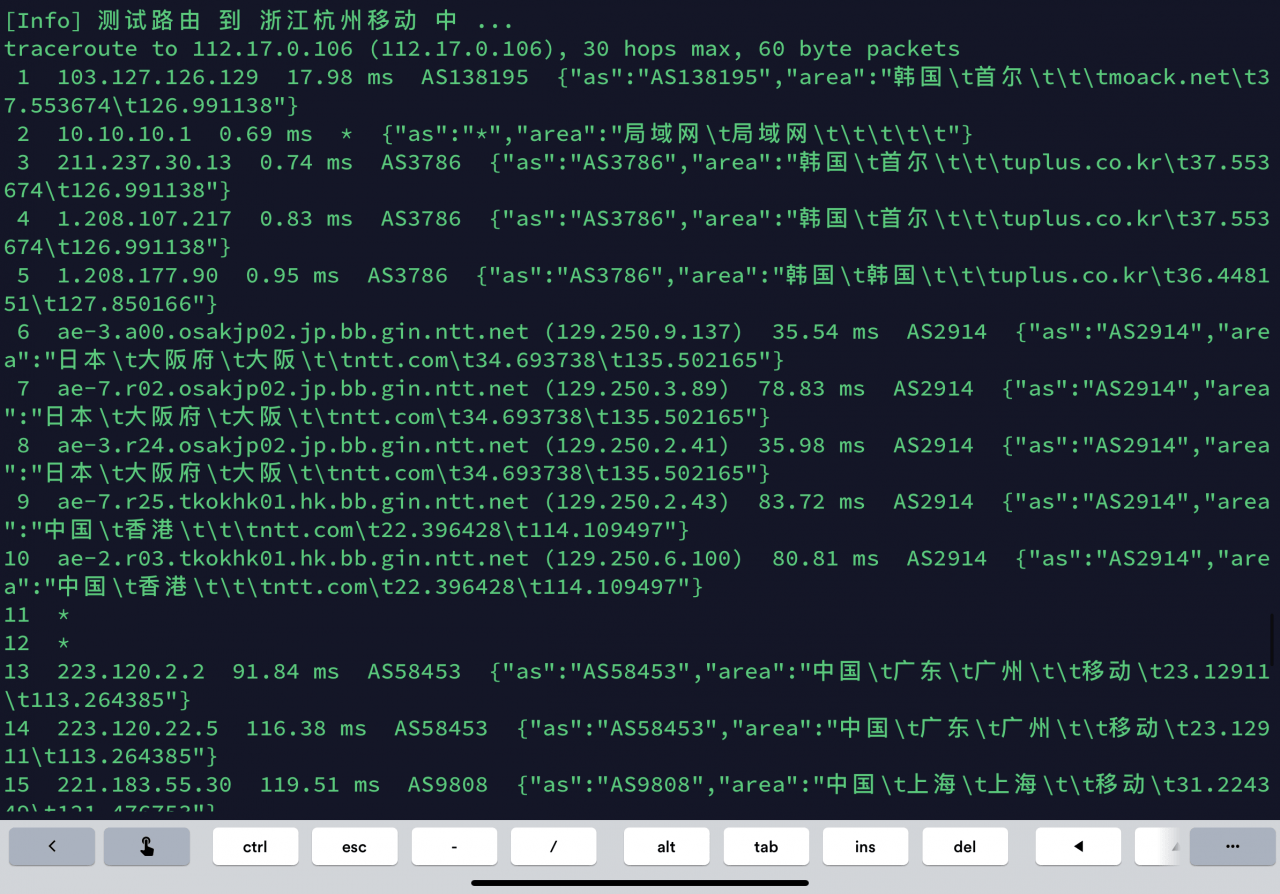Viewport: 1280px width, 894px height.
Task: Click hop 14 IP 223.120.22.5
Action: [x=138, y=728]
